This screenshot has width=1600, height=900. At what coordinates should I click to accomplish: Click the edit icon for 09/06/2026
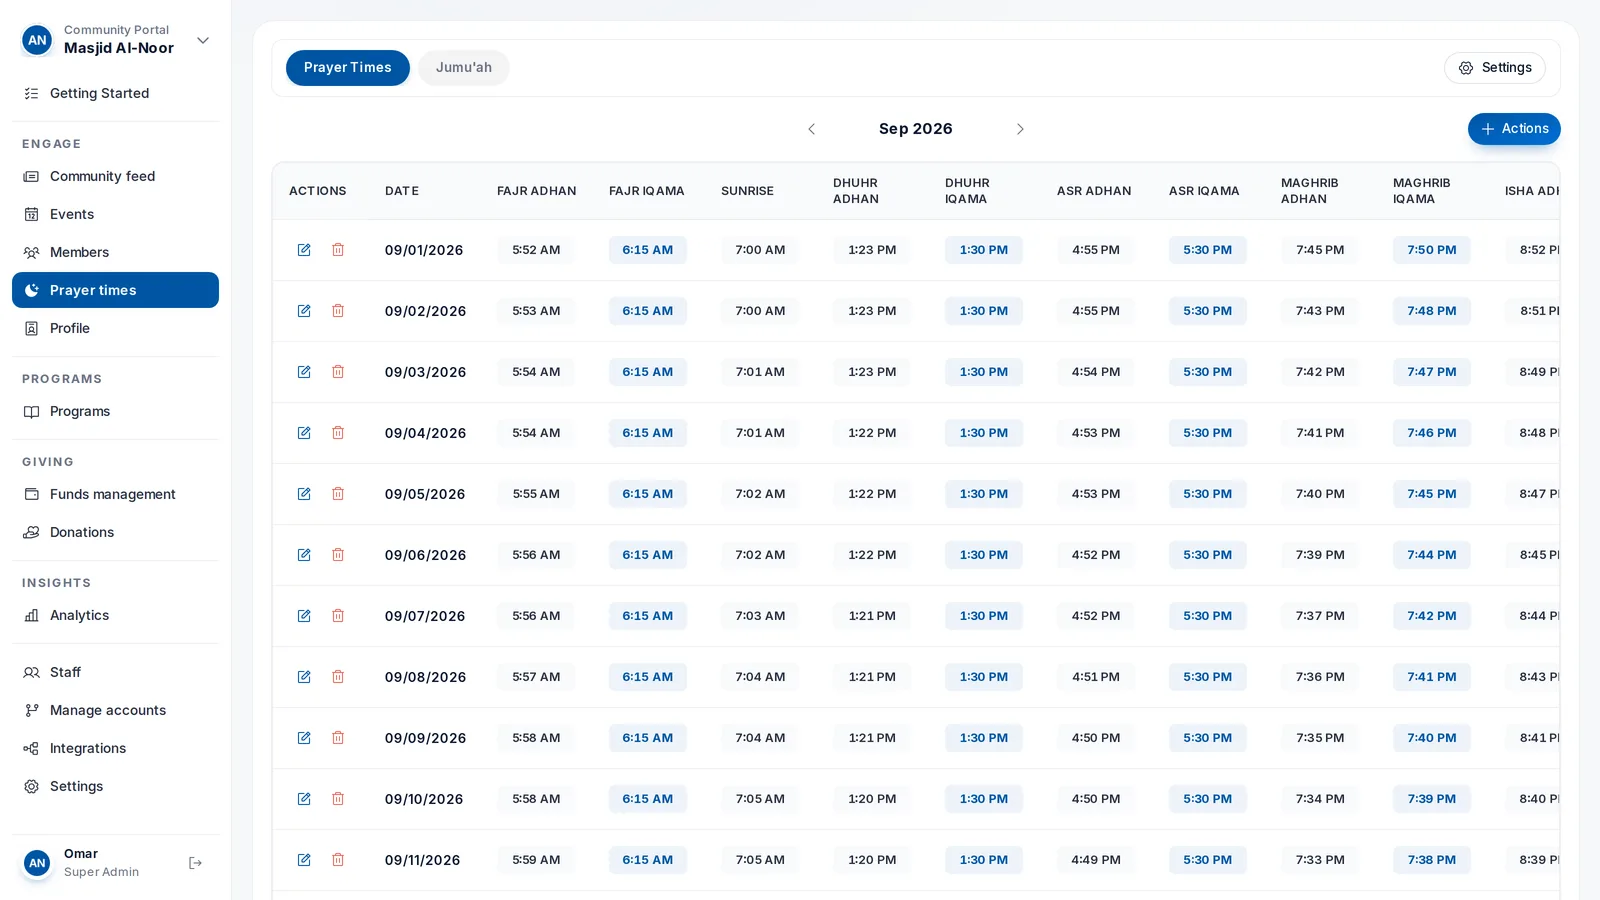304,555
